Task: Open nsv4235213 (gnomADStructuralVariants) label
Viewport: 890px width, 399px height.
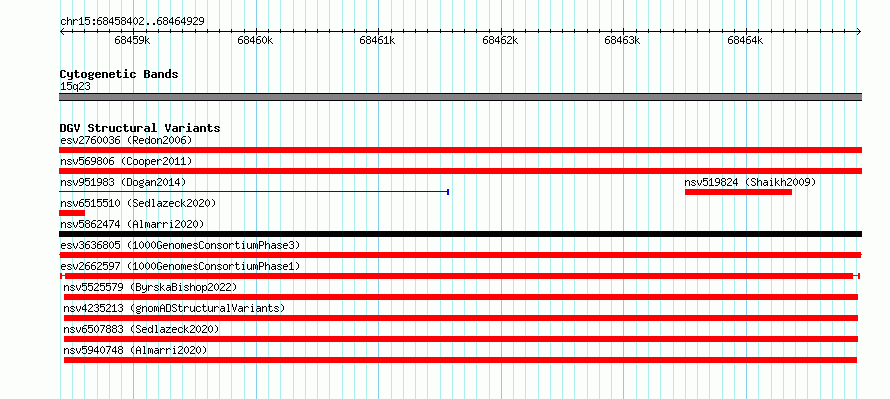Action: 174,308
